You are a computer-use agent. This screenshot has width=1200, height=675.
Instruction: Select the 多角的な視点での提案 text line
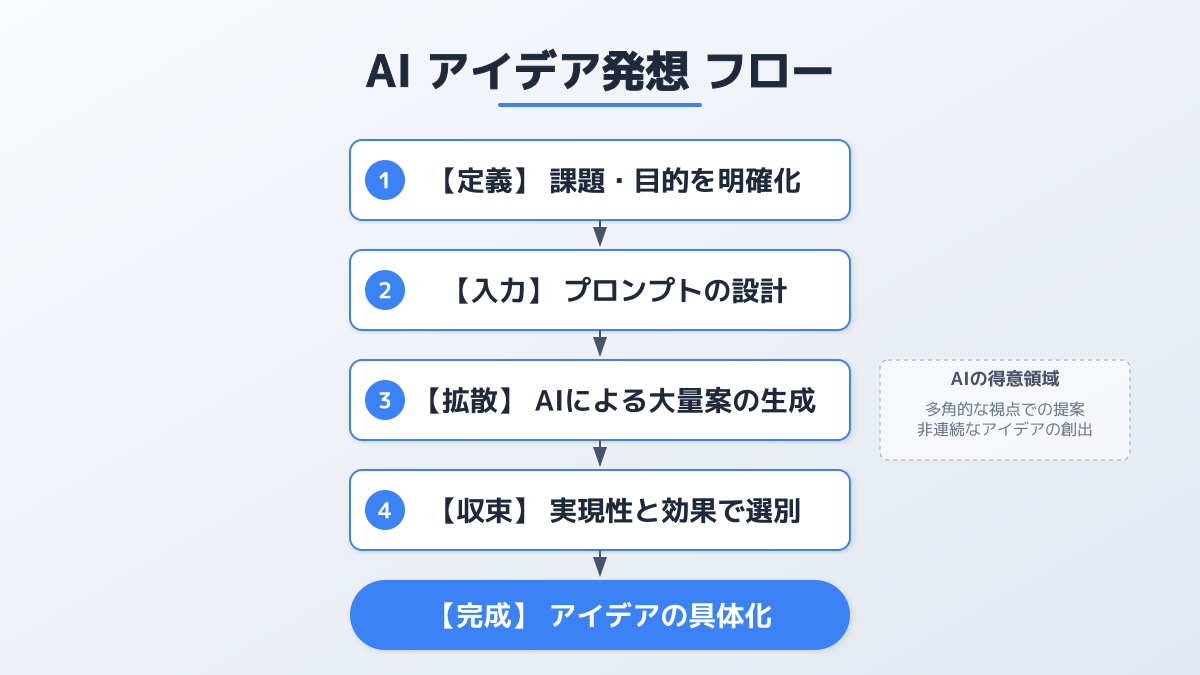click(1004, 409)
